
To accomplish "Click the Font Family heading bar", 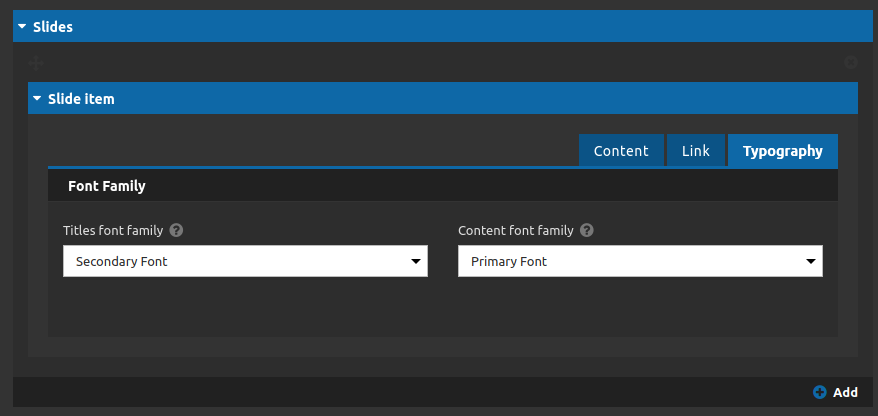I will [x=443, y=185].
